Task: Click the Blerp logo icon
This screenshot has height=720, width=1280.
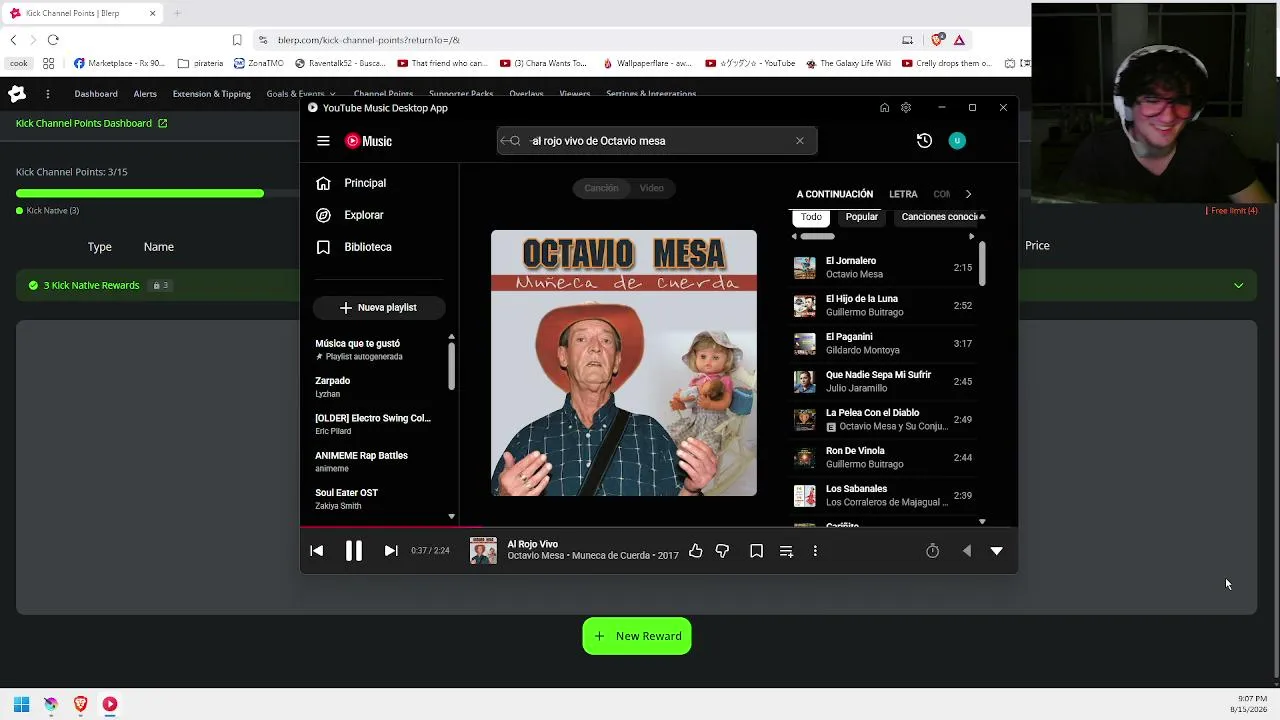Action: click(17, 94)
